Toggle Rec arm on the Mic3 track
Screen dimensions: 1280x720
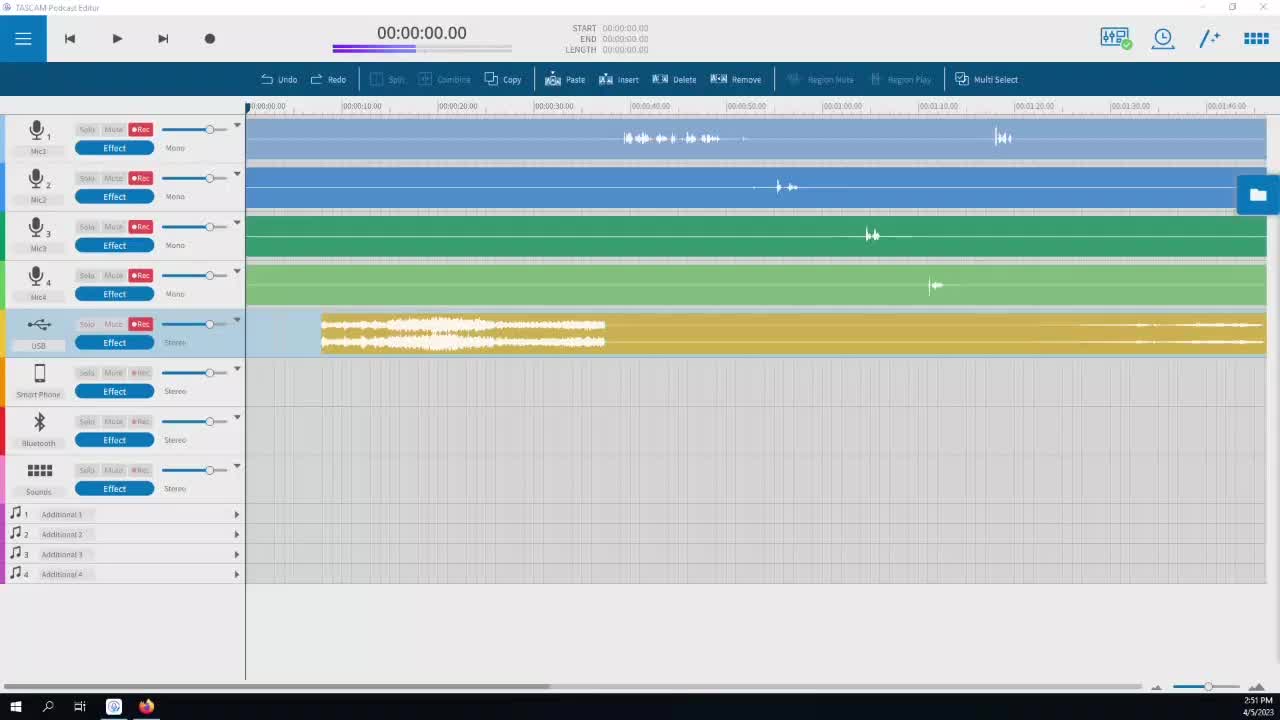pos(140,227)
